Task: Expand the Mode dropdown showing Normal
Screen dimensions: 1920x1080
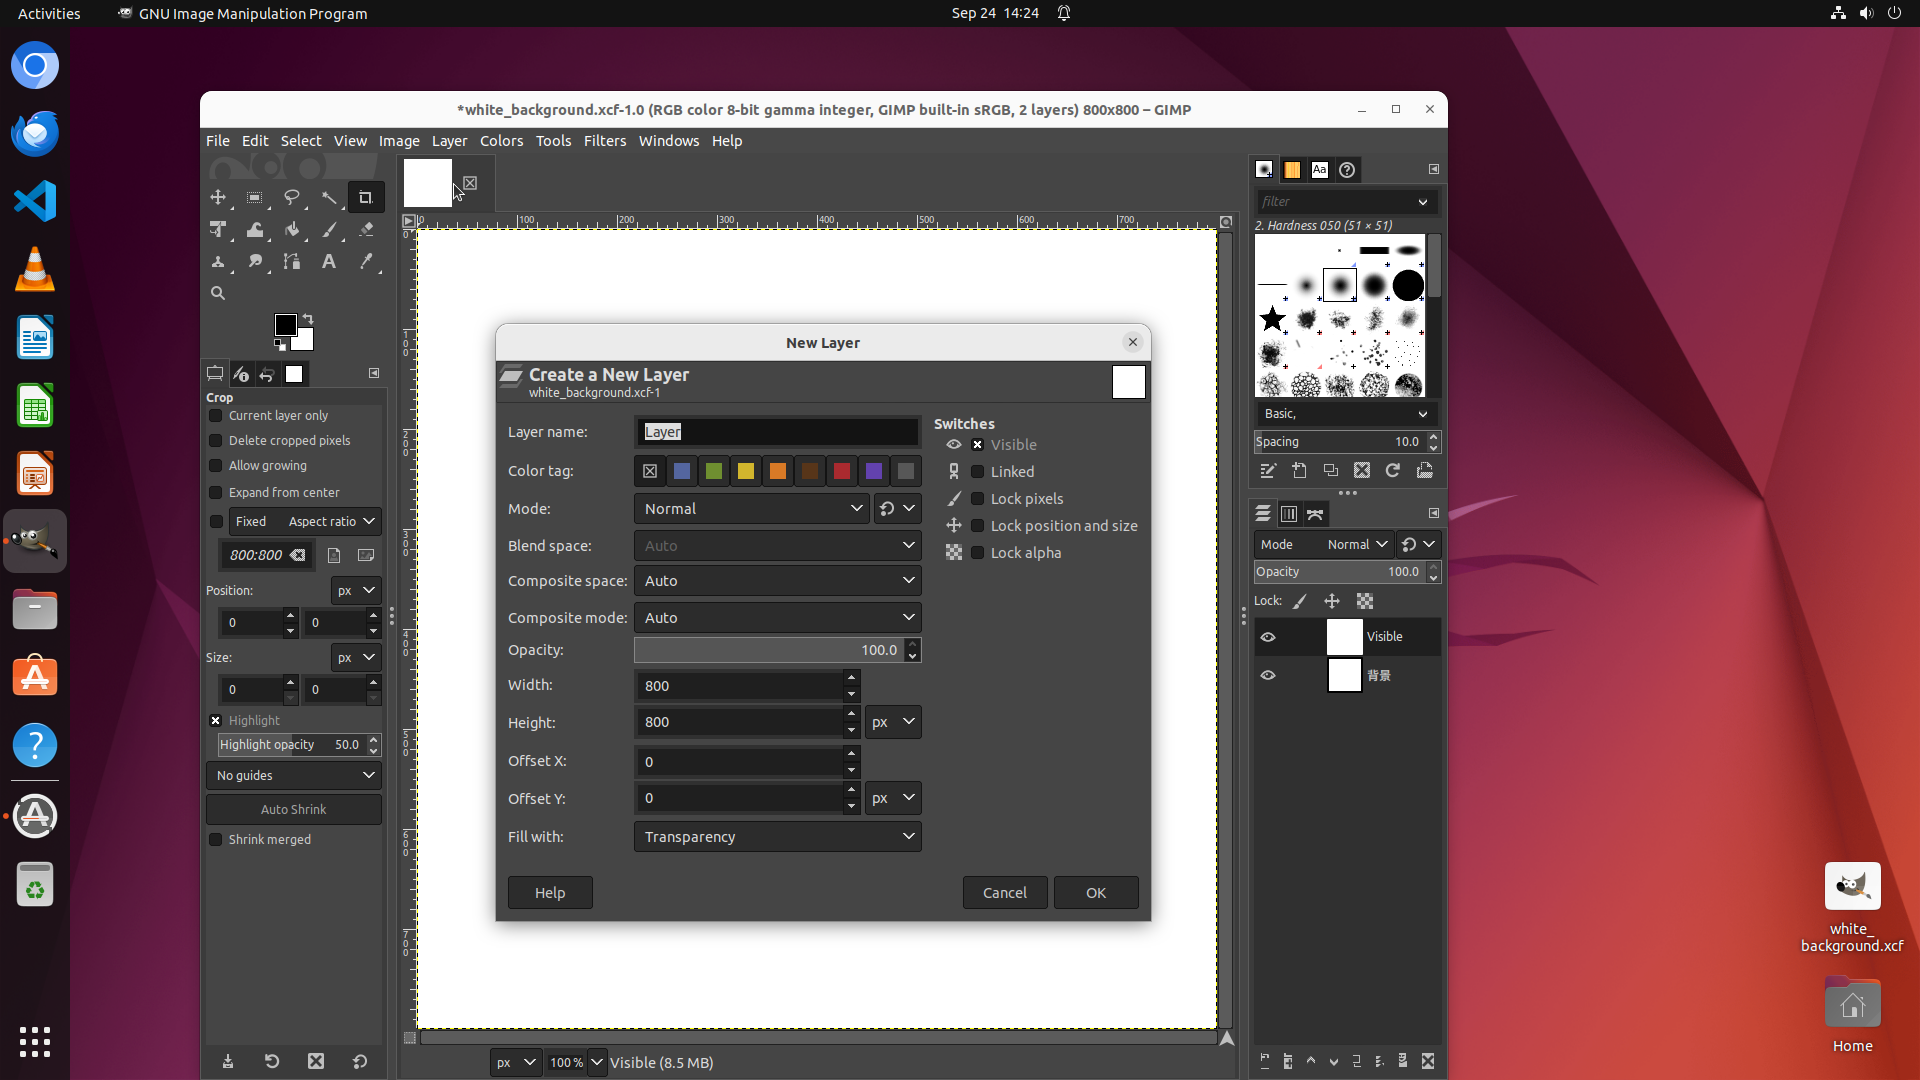Action: [x=752, y=509]
